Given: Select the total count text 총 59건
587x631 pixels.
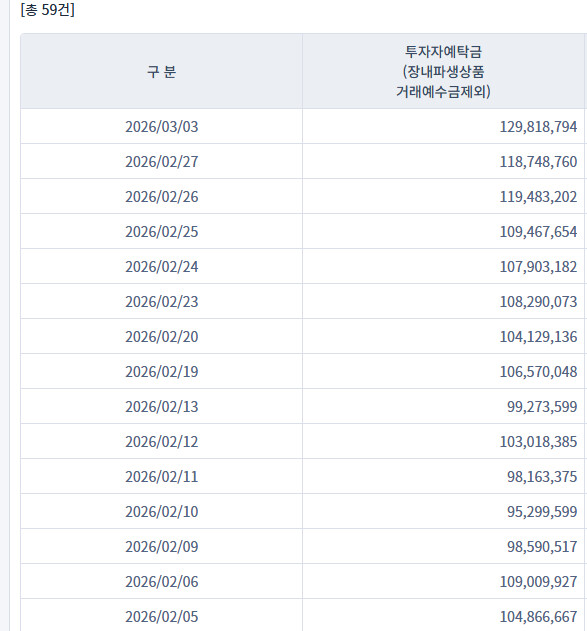Looking at the screenshot, I should coord(47,10).
